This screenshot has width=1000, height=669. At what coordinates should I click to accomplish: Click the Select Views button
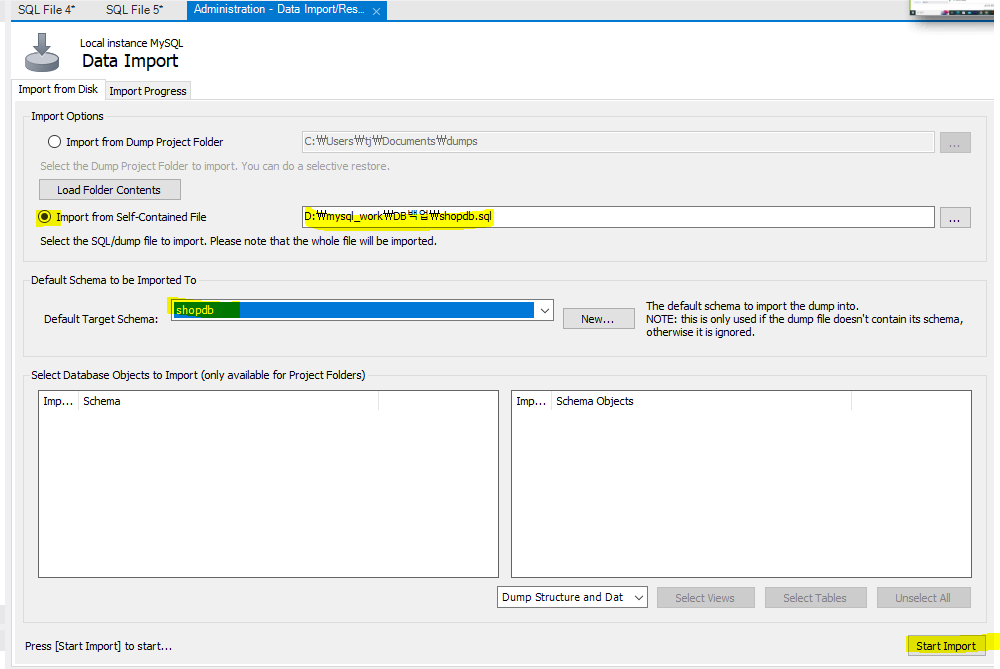(x=705, y=598)
